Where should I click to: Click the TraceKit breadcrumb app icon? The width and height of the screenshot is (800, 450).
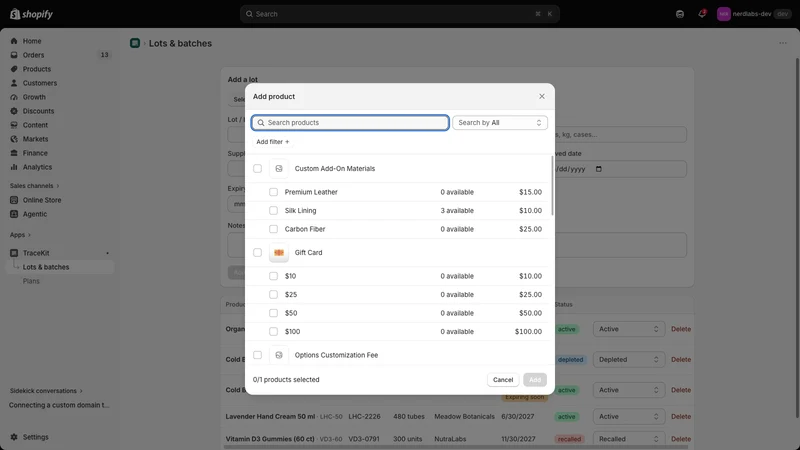135,43
